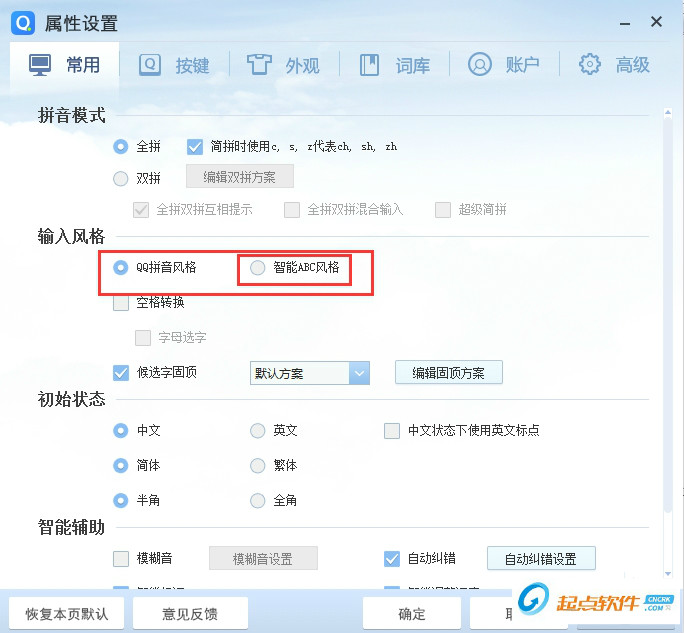Select 英文 initial state radio
684x633 pixels.
point(257,431)
